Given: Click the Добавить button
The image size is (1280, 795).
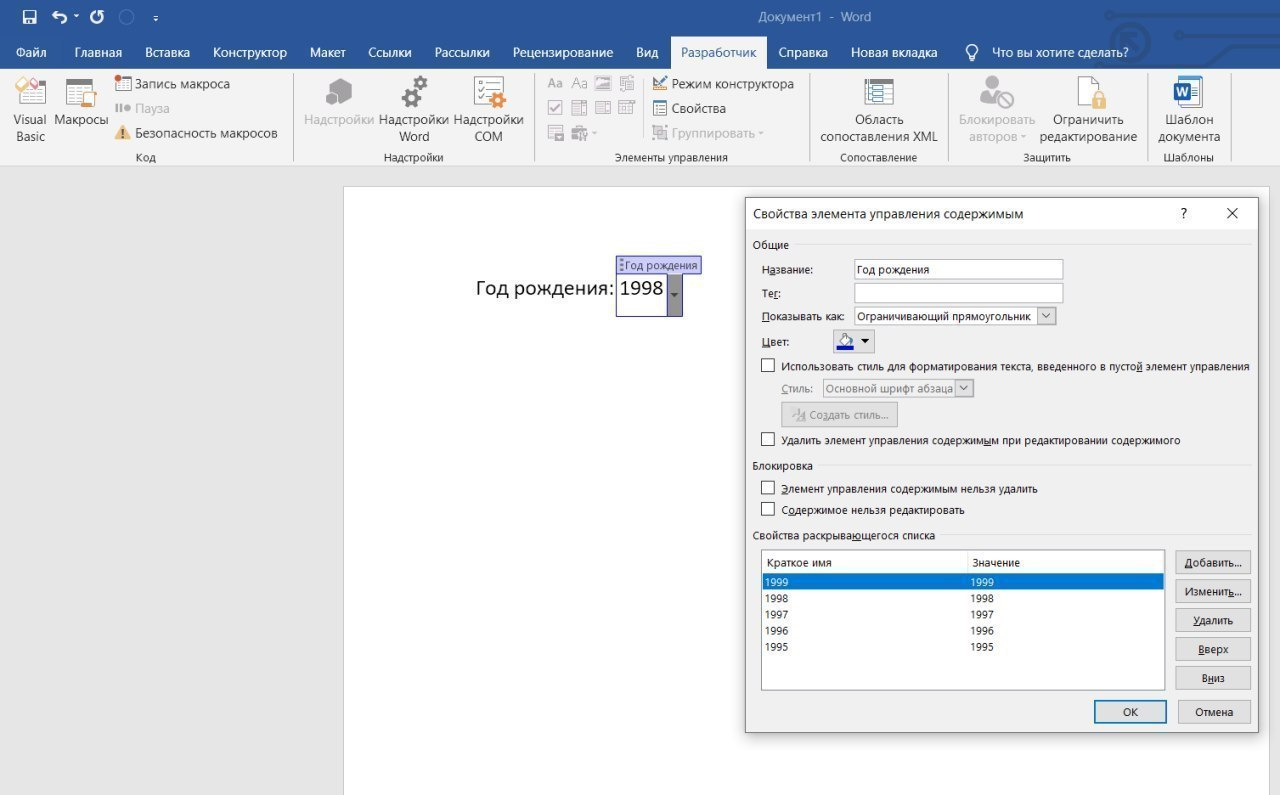Looking at the screenshot, I should pyautogui.click(x=1213, y=563).
